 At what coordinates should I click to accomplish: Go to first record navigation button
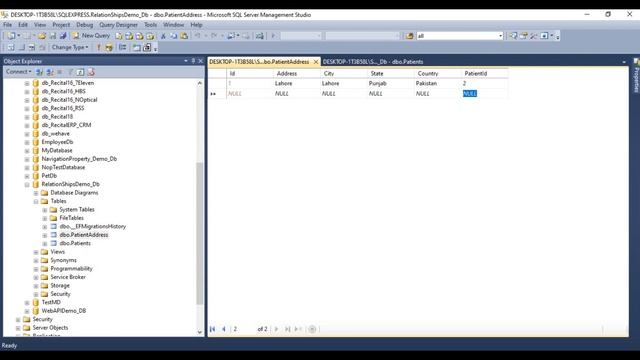click(x=213, y=329)
